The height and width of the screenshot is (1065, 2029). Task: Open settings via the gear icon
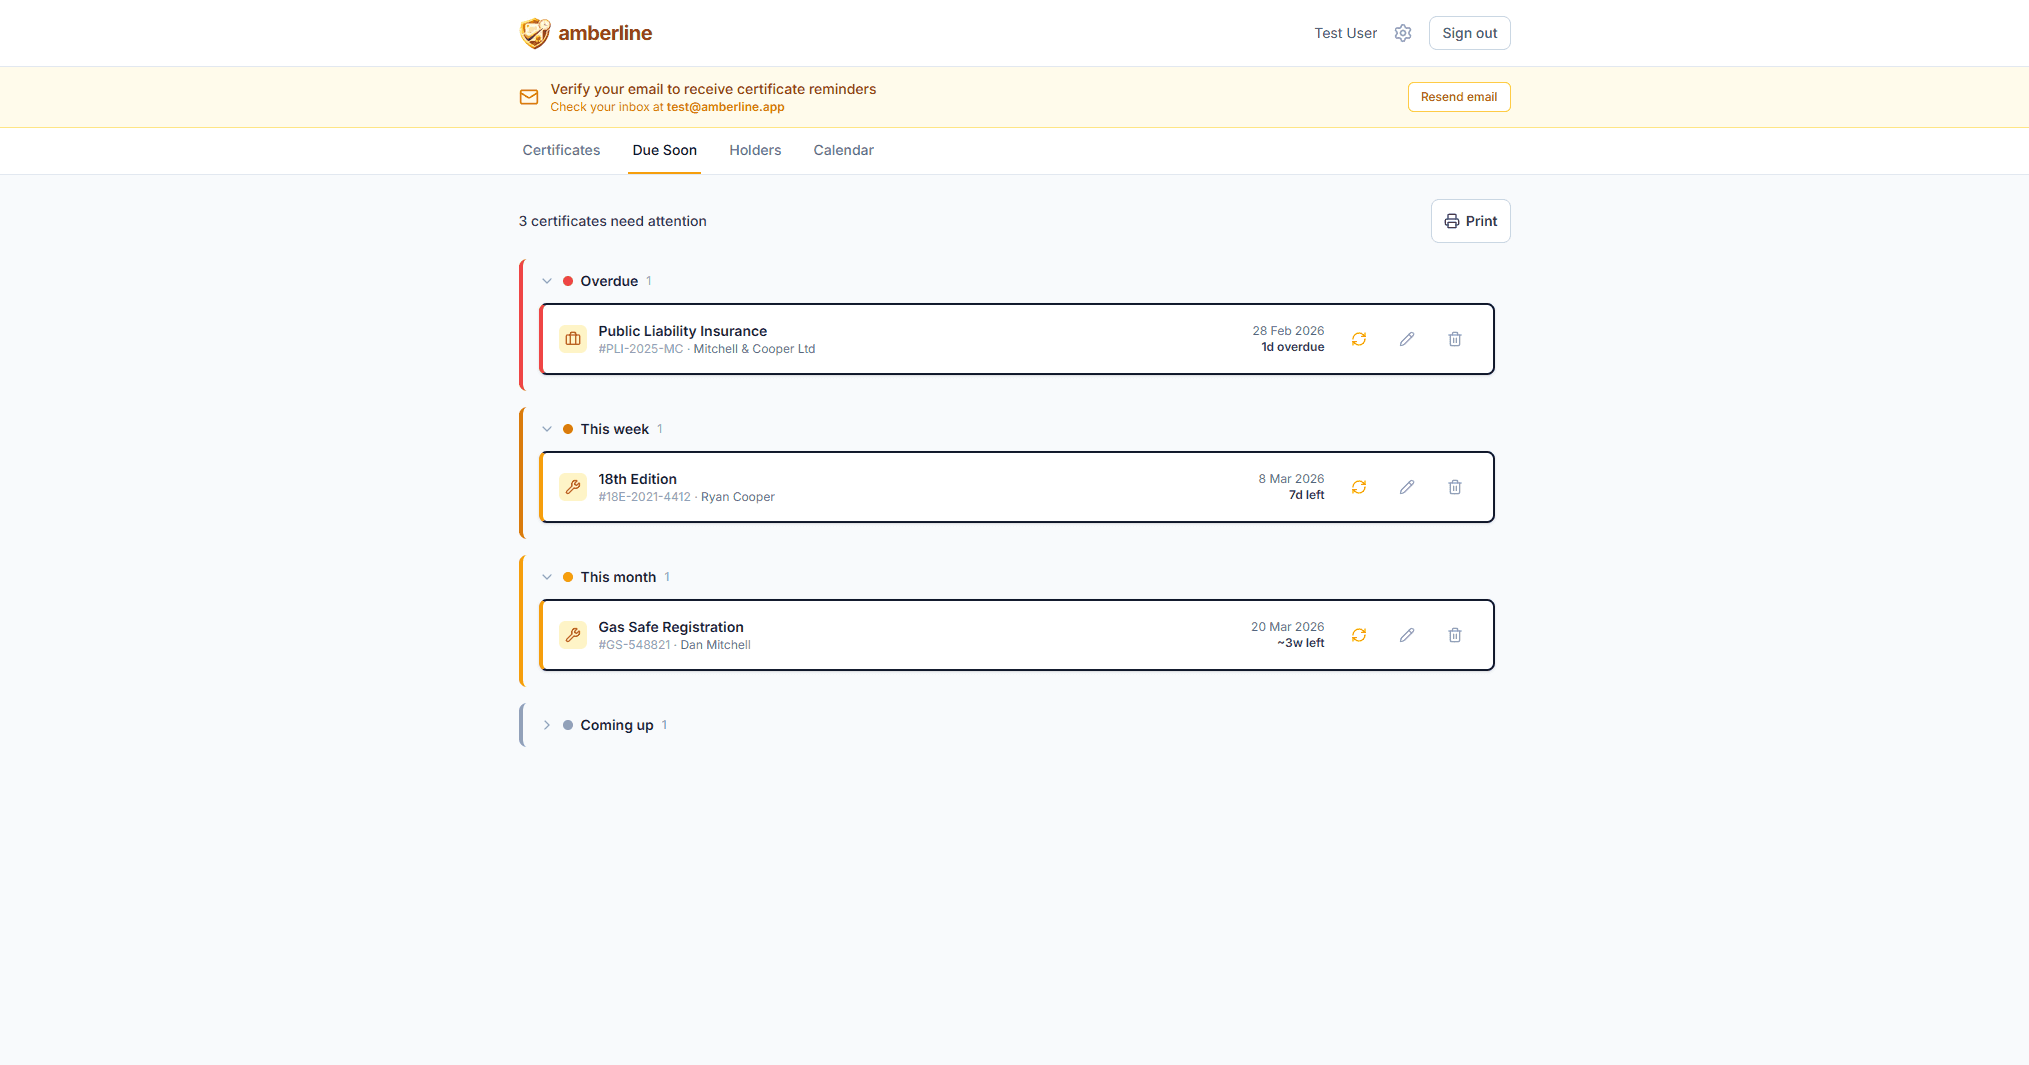[x=1402, y=33]
